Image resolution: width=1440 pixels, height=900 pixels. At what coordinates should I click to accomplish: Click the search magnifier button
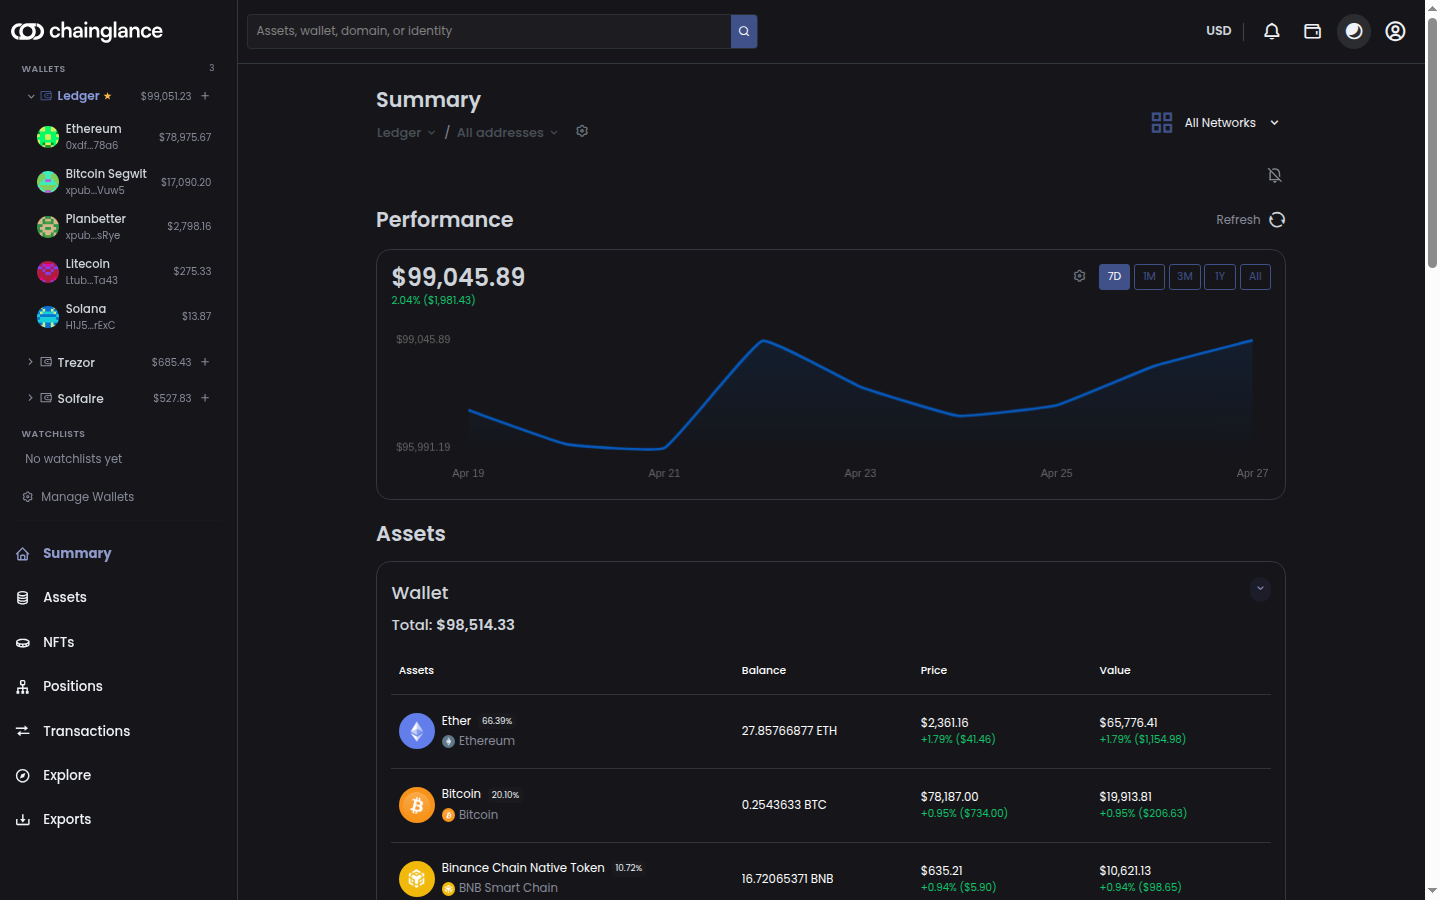pos(744,31)
